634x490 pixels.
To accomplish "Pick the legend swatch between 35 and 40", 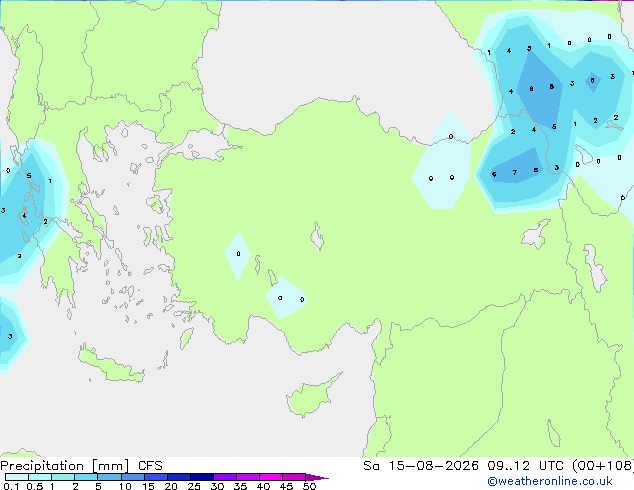I will point(247,477).
